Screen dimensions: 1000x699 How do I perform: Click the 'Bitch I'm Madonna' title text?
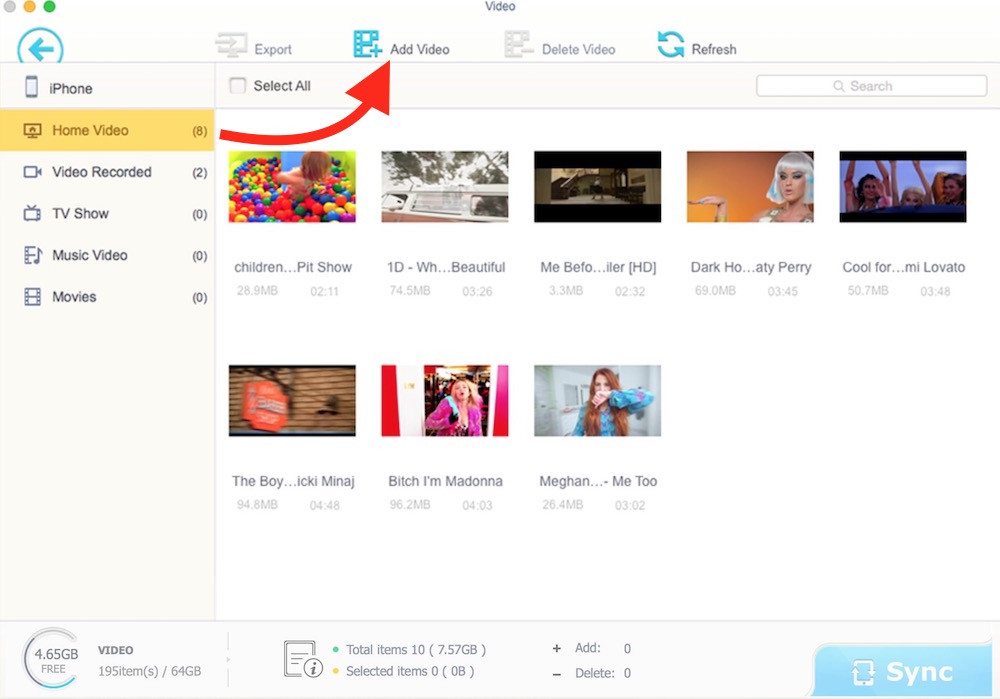tap(445, 481)
